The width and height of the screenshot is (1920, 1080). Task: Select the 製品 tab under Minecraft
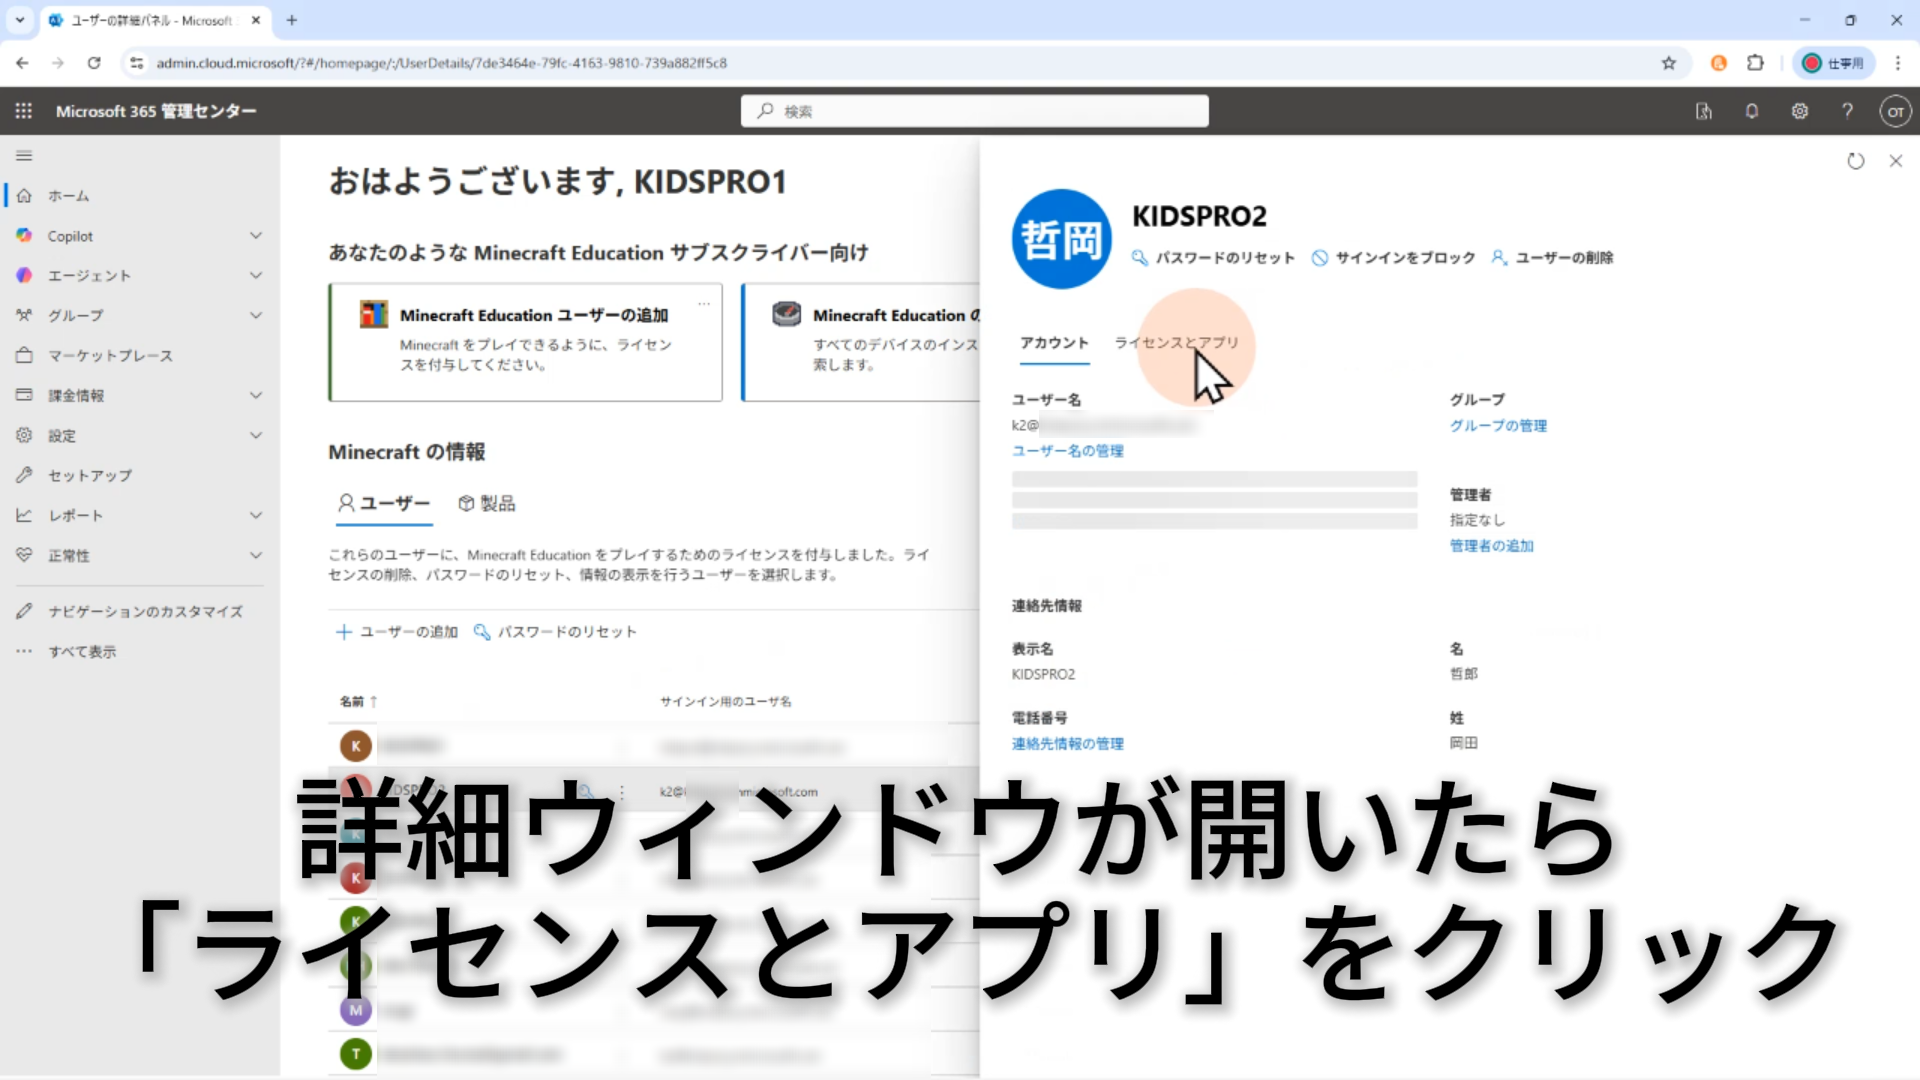tap(487, 504)
